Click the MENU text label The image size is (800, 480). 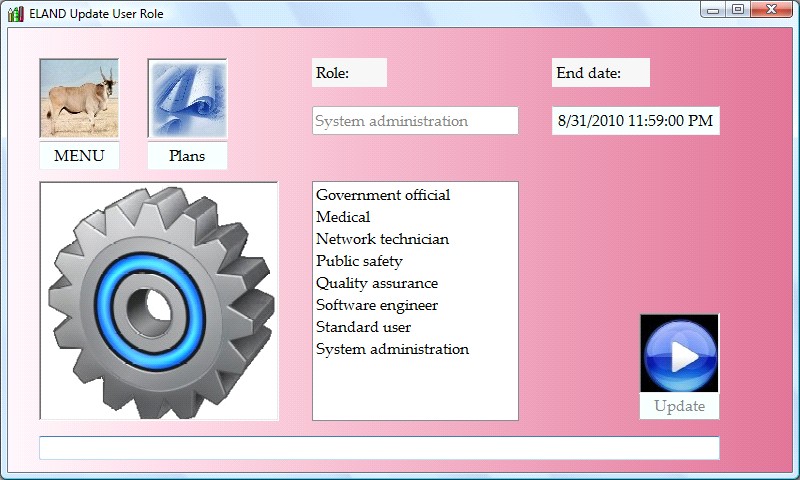79,156
